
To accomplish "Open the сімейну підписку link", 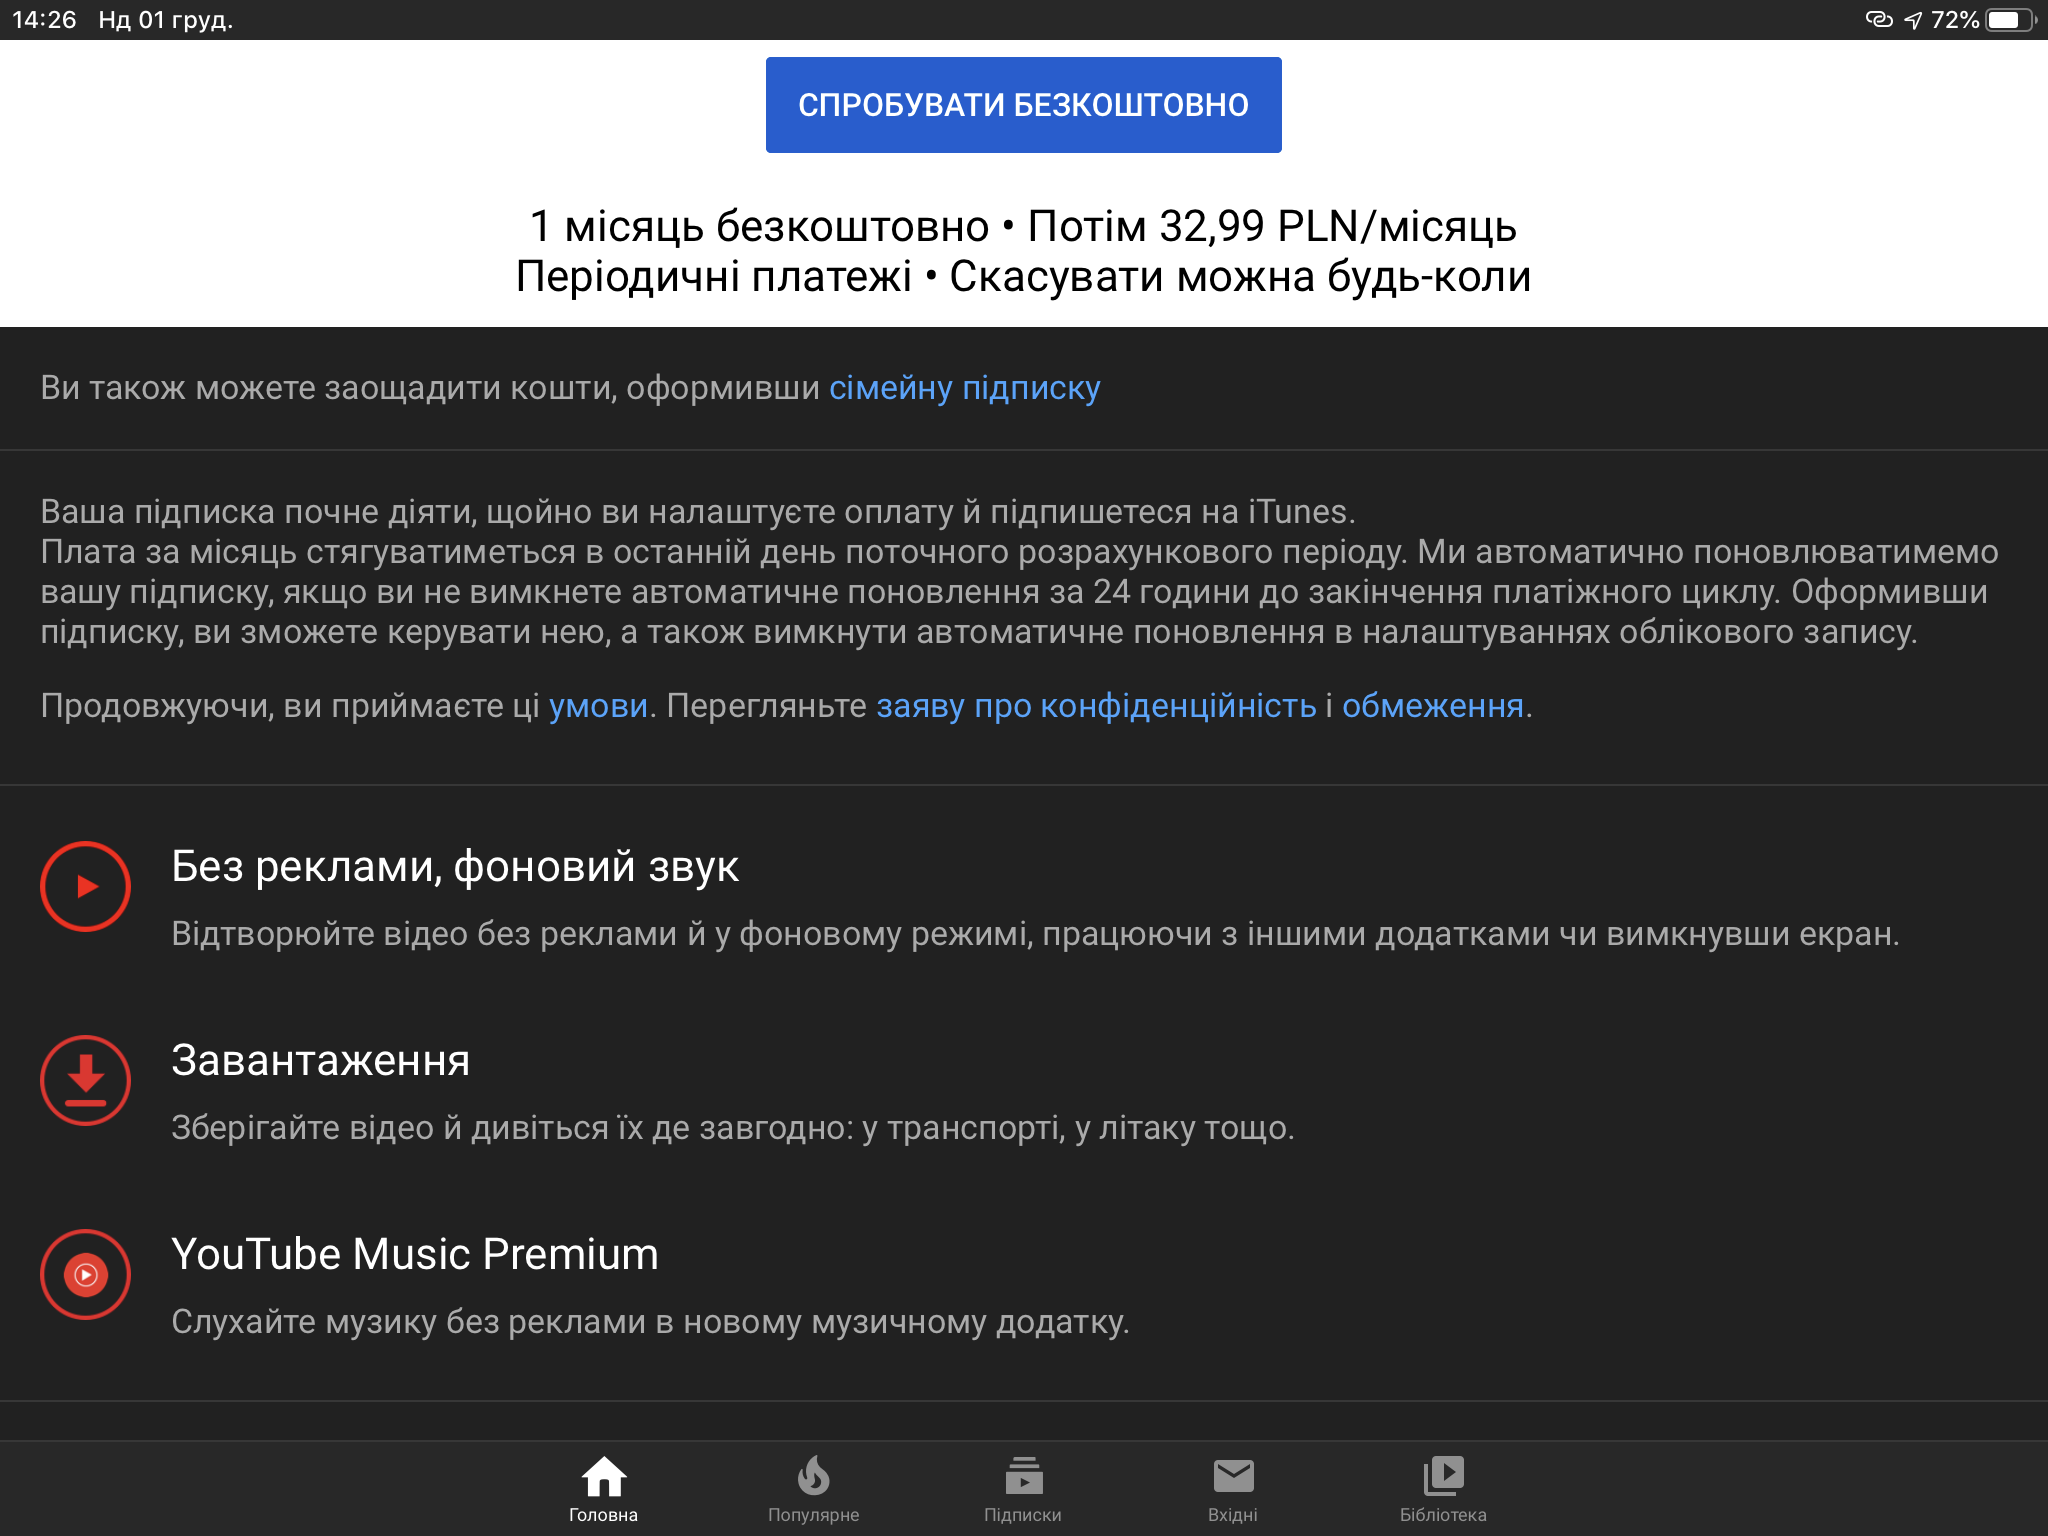I will 964,388.
